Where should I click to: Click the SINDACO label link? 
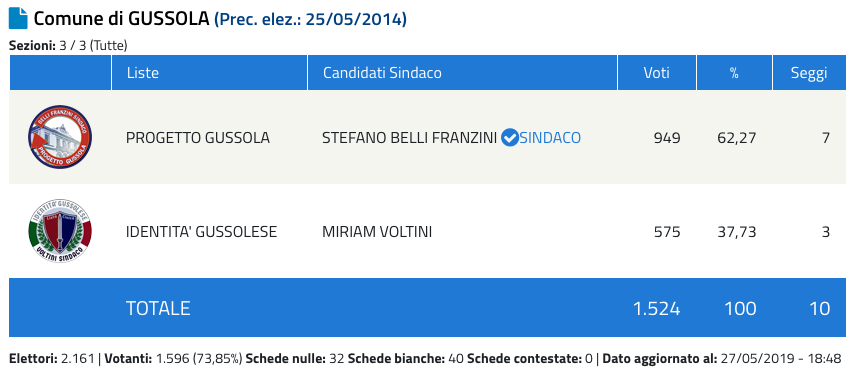550,138
